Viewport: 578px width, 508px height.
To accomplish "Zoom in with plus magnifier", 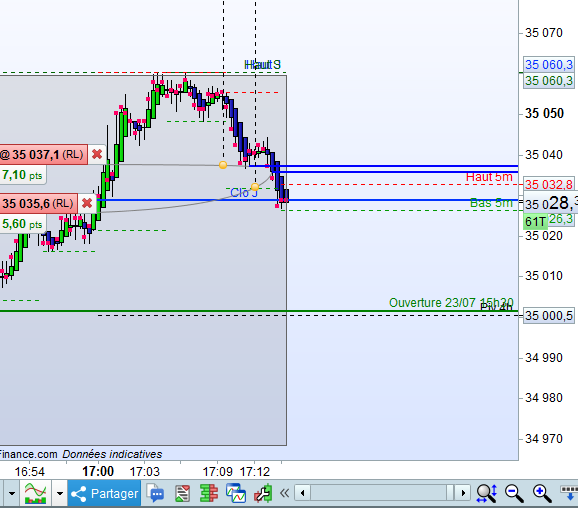I will tap(543, 494).
